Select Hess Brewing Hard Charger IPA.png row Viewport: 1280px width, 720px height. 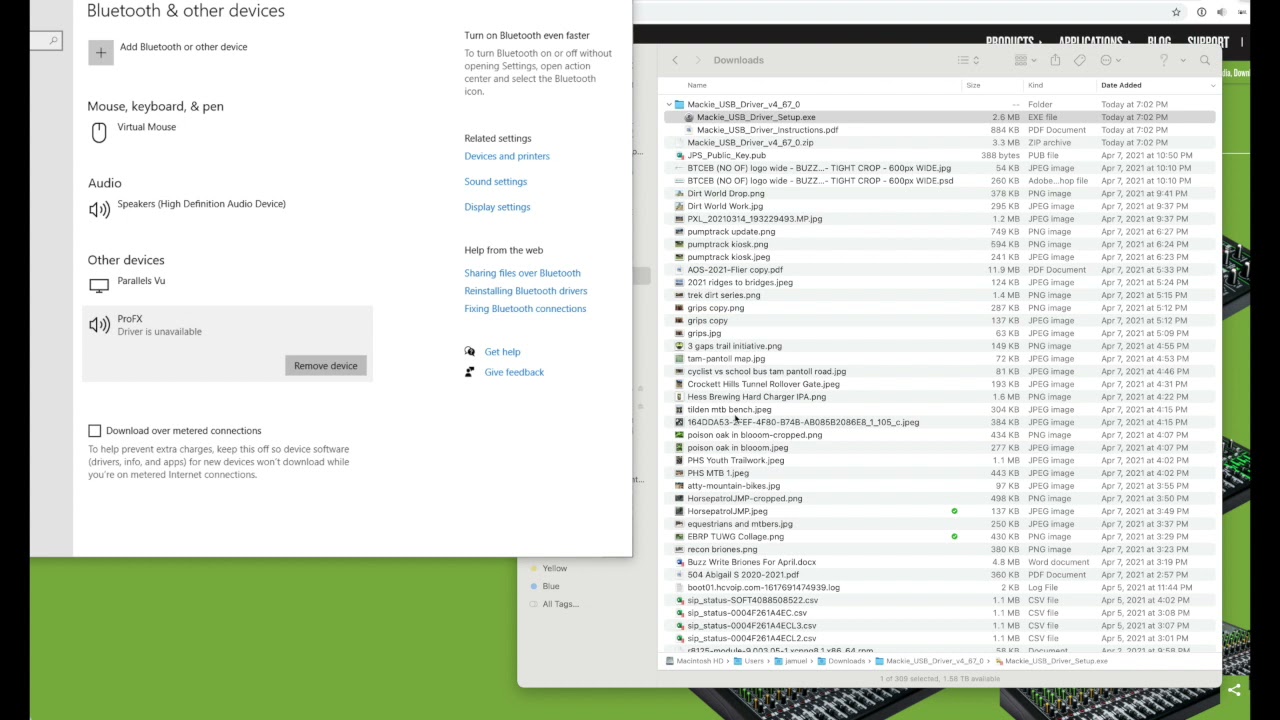(940, 397)
